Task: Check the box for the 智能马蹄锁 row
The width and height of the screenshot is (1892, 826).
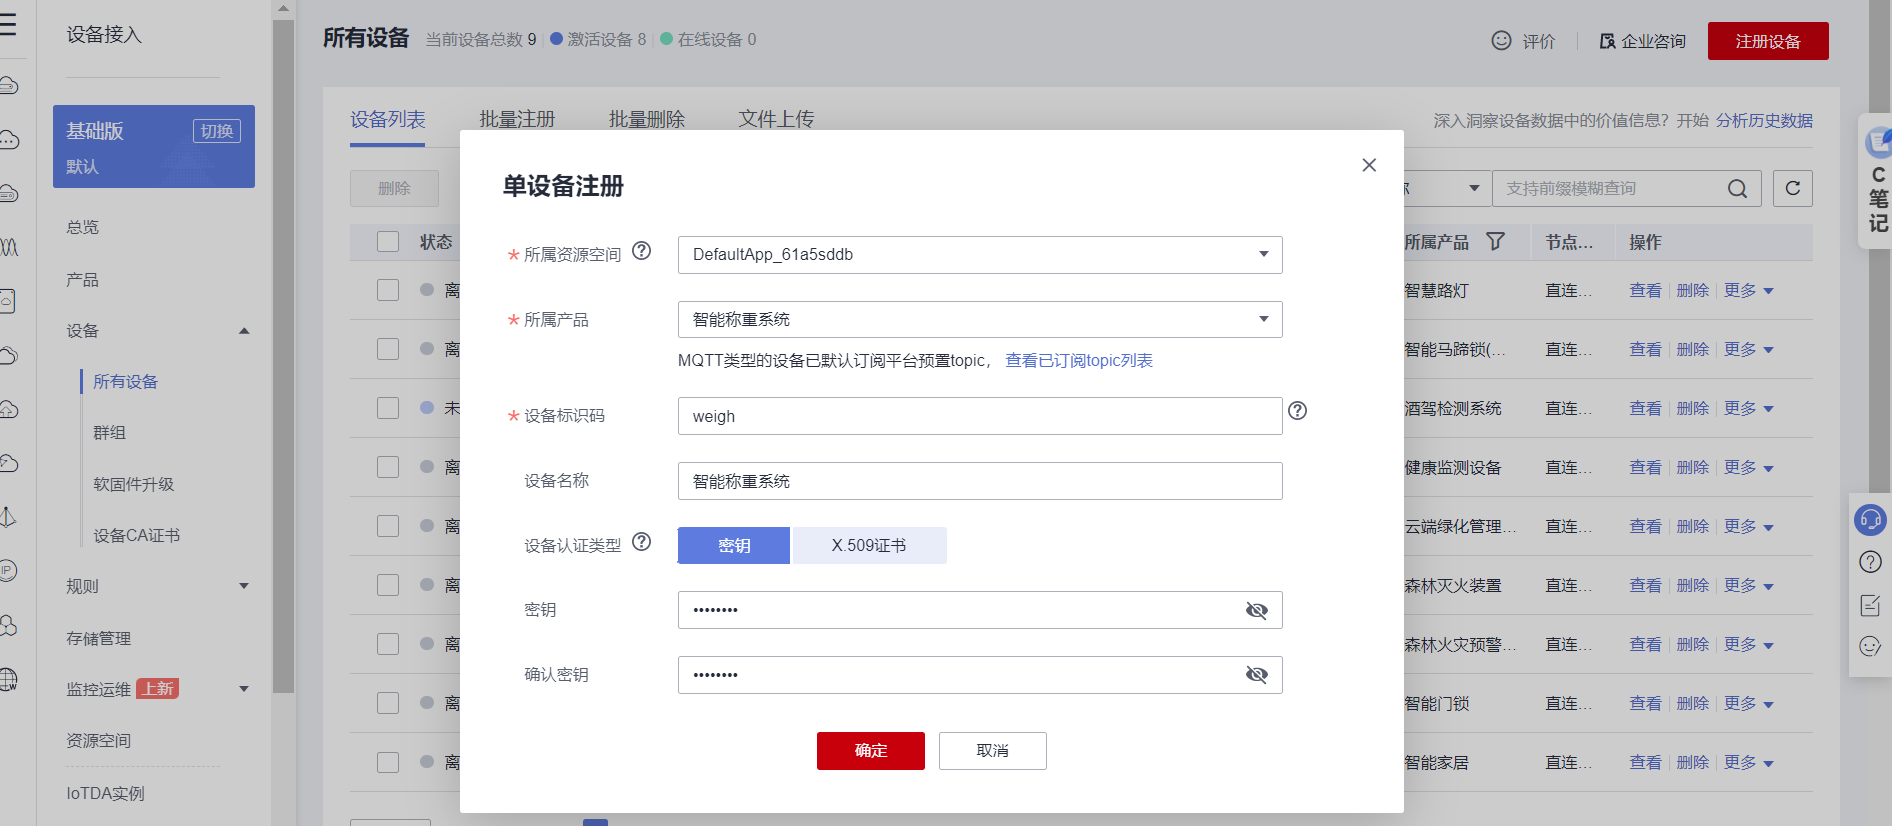Action: [x=388, y=349]
